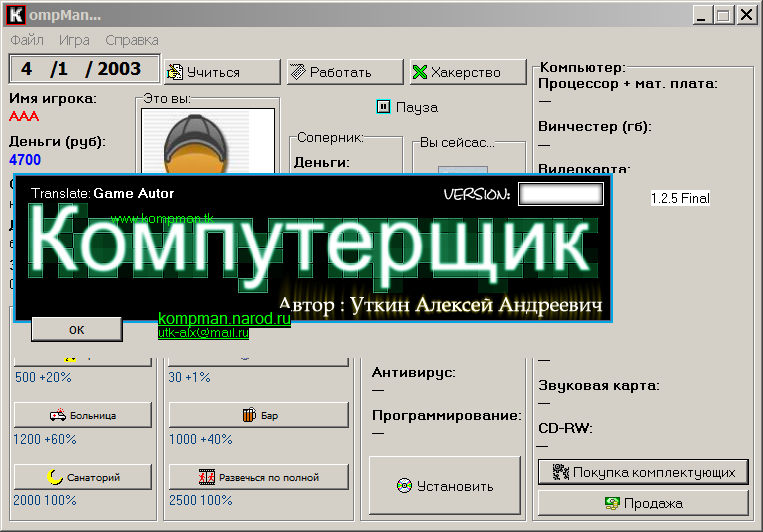Click the moon icon on Санаторий
The height and width of the screenshot is (532, 763).
55,477
